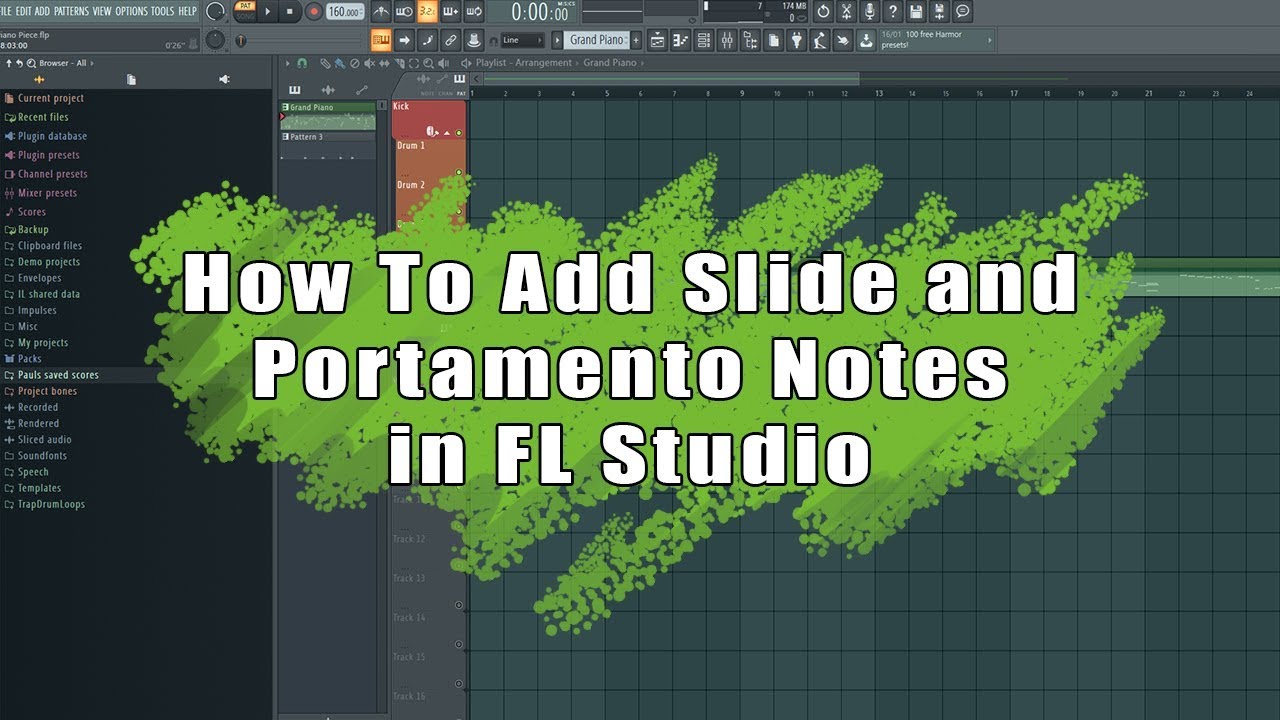Screen dimensions: 1280x720
Task: Open the audio editor scissors icon
Action: [847, 12]
